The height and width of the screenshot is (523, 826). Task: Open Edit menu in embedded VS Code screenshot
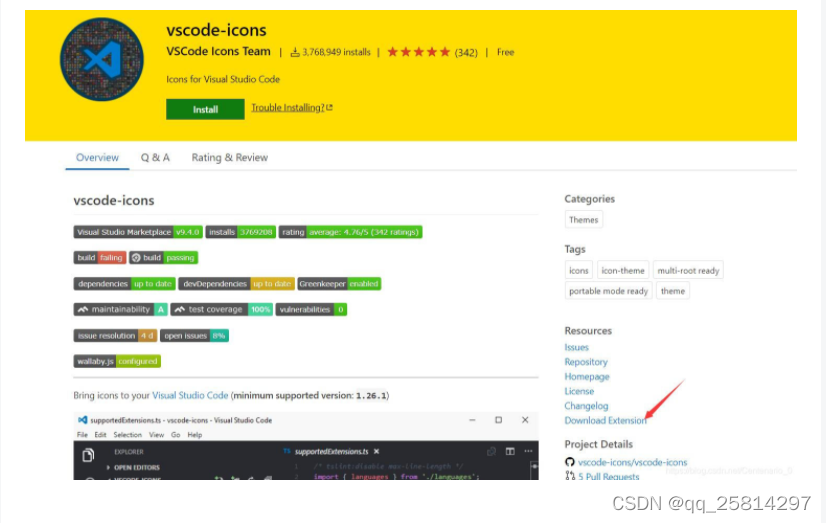tap(100, 435)
